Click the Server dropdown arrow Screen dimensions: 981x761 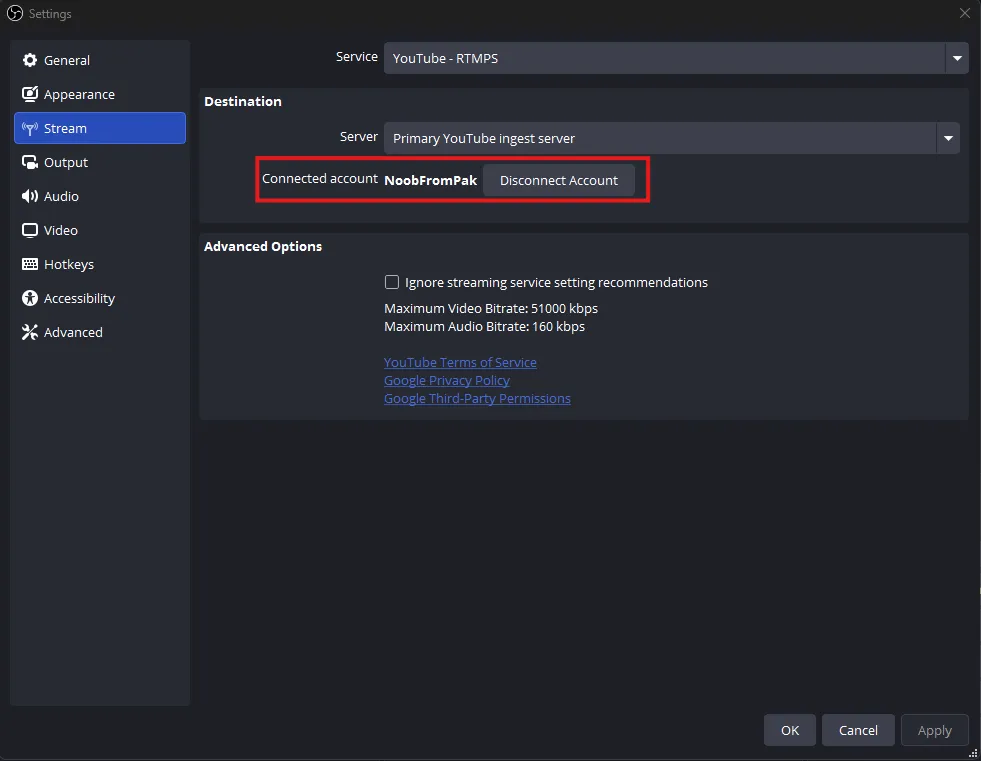(x=947, y=138)
